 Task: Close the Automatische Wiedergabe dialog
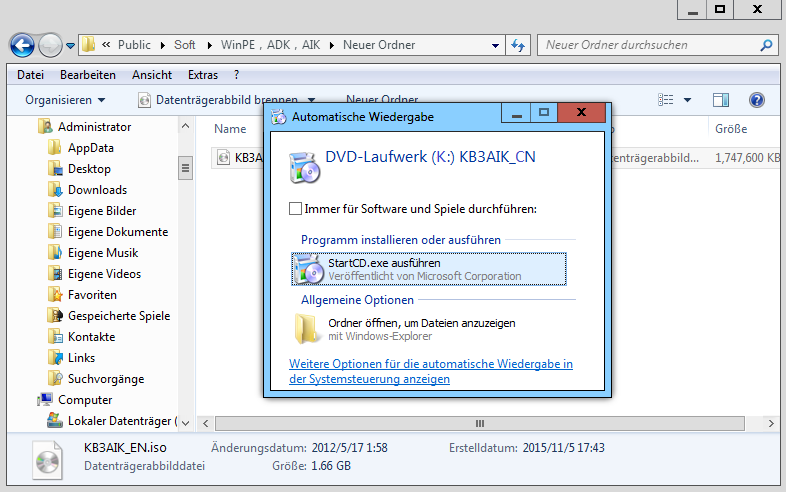(x=581, y=112)
